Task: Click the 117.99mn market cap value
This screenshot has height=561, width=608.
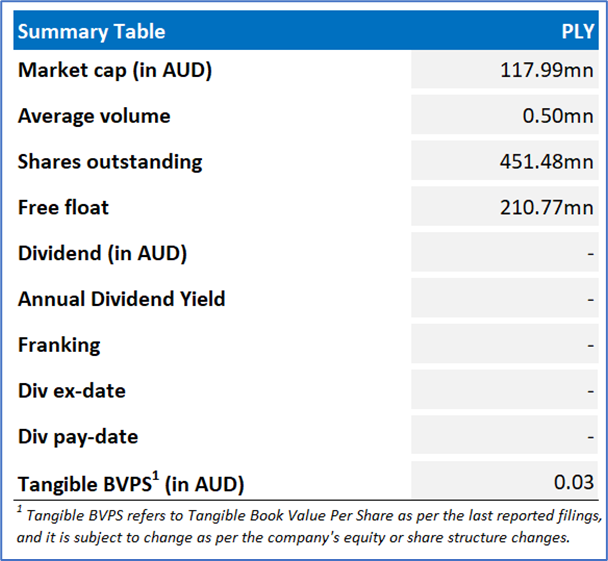Action: coord(546,70)
